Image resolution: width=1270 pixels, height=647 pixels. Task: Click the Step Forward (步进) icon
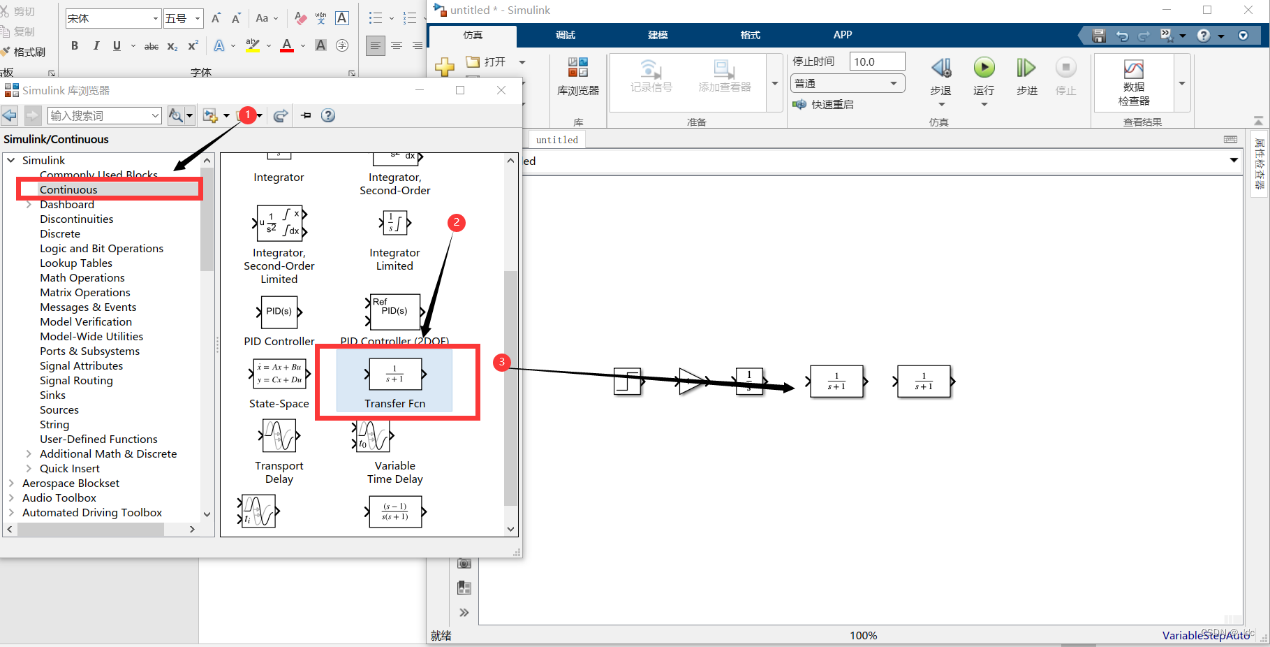click(1026, 67)
